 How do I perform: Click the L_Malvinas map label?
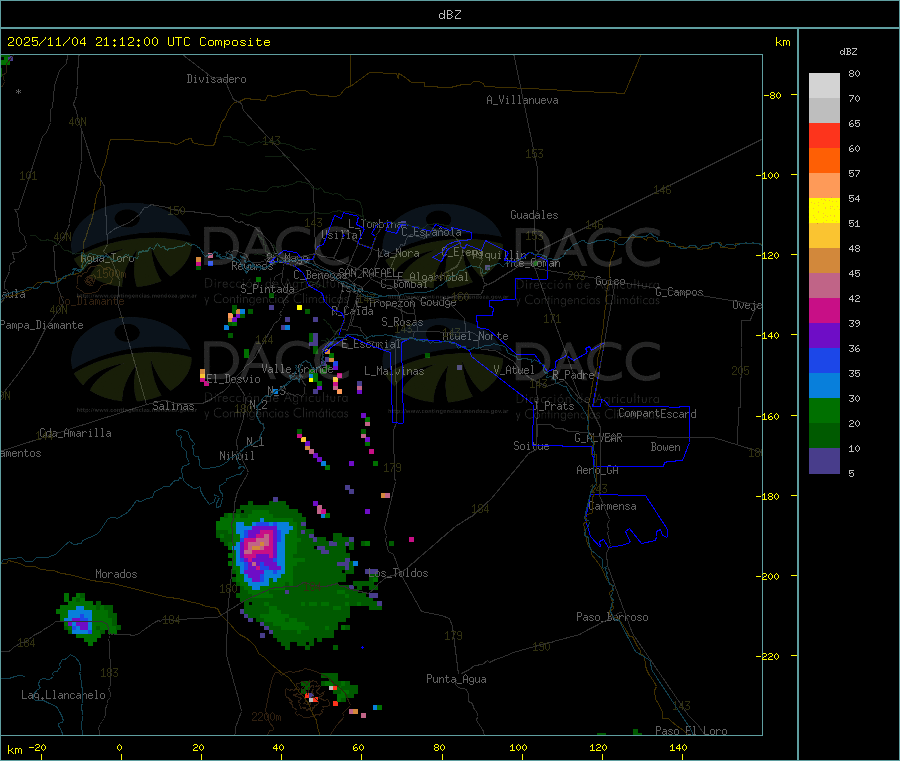394,371
